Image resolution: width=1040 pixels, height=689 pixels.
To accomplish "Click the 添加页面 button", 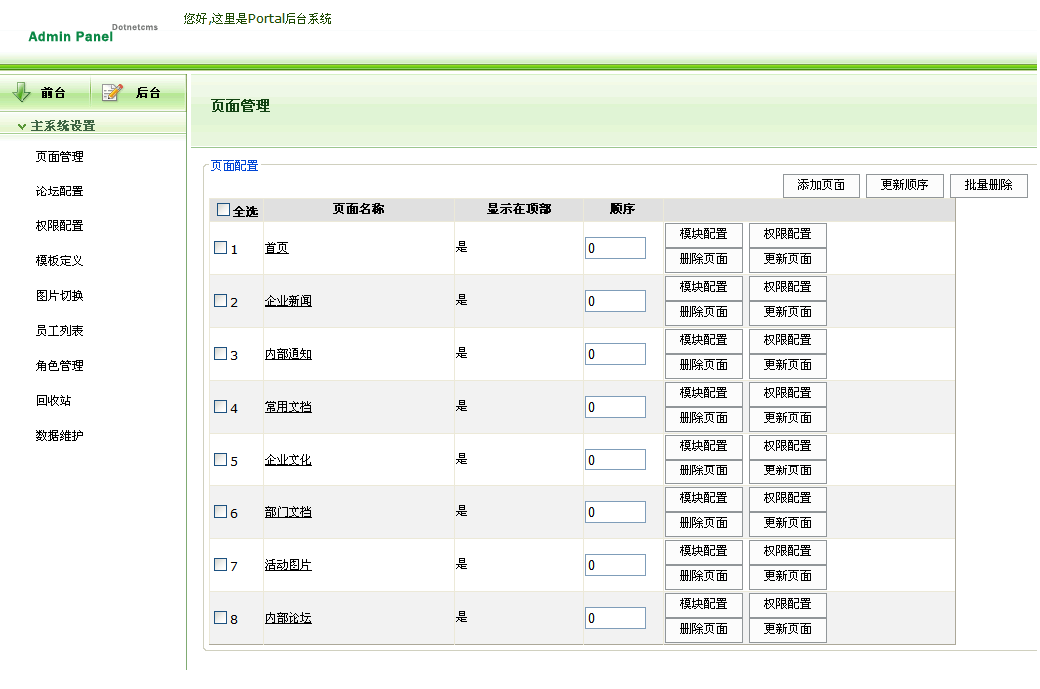I will (x=821, y=186).
